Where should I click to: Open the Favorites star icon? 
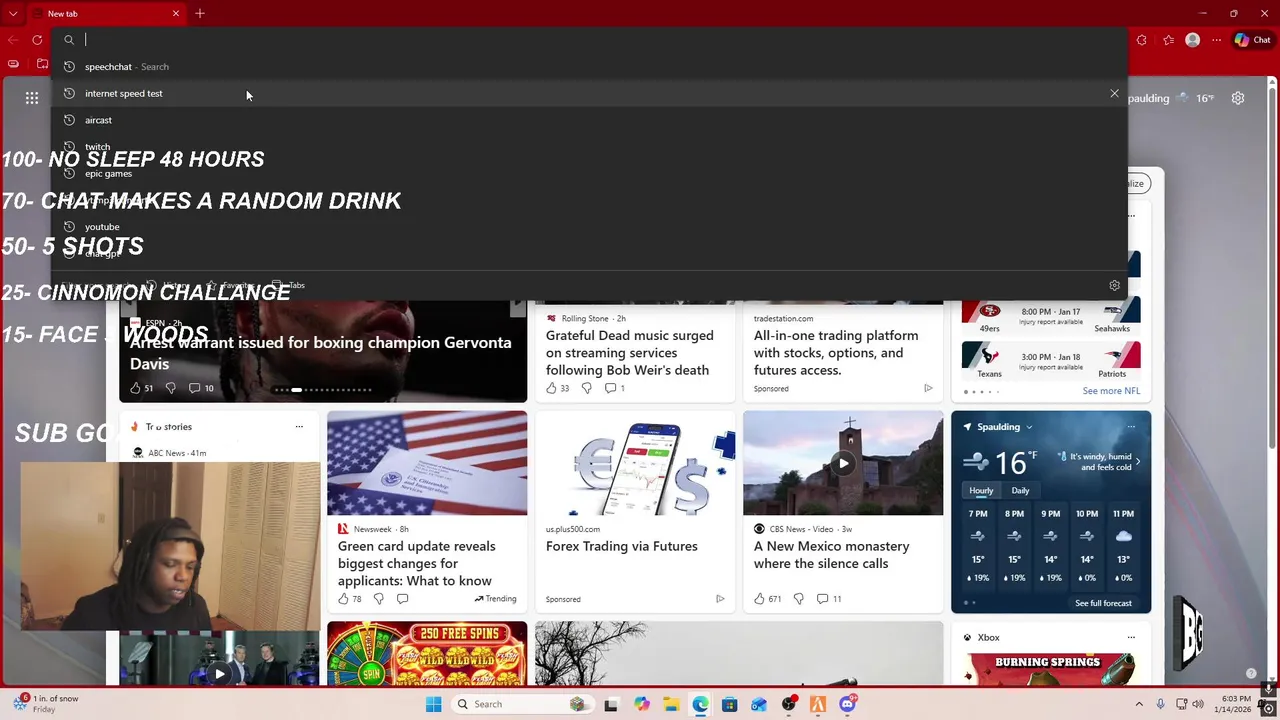point(1168,40)
